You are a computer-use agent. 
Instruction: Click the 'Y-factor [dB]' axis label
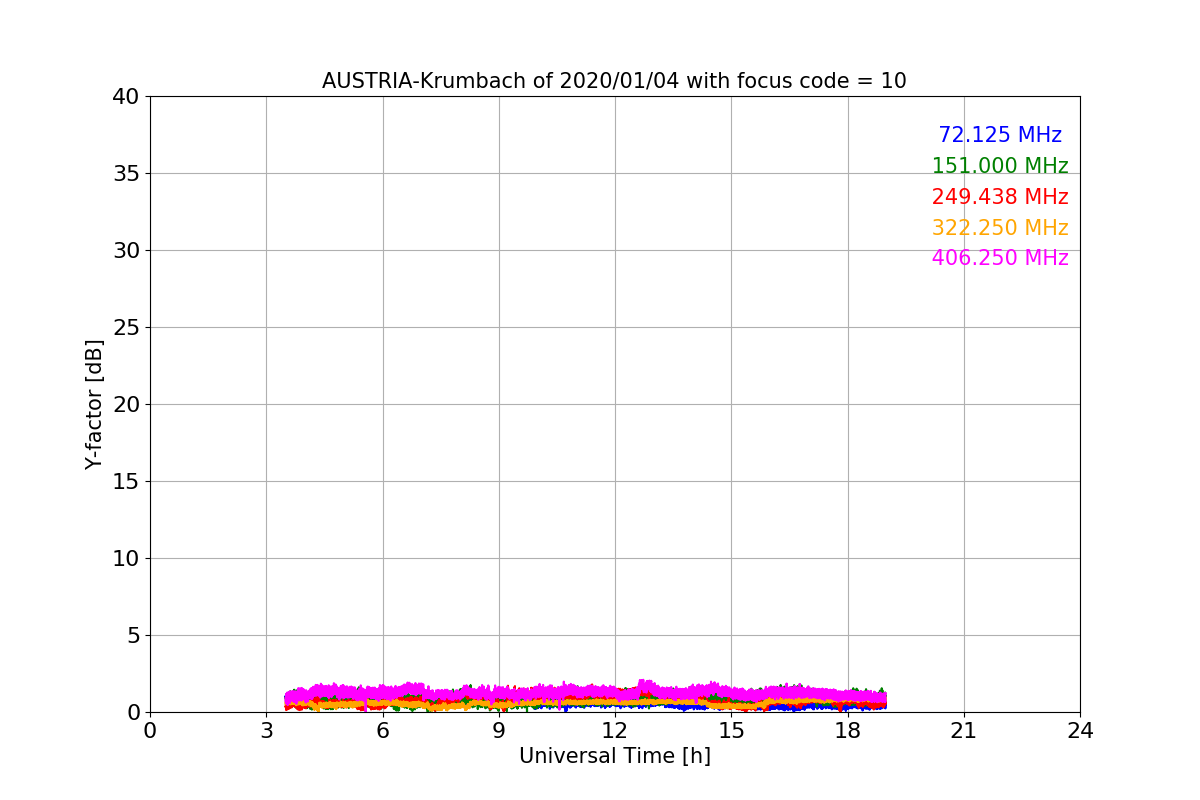point(95,404)
